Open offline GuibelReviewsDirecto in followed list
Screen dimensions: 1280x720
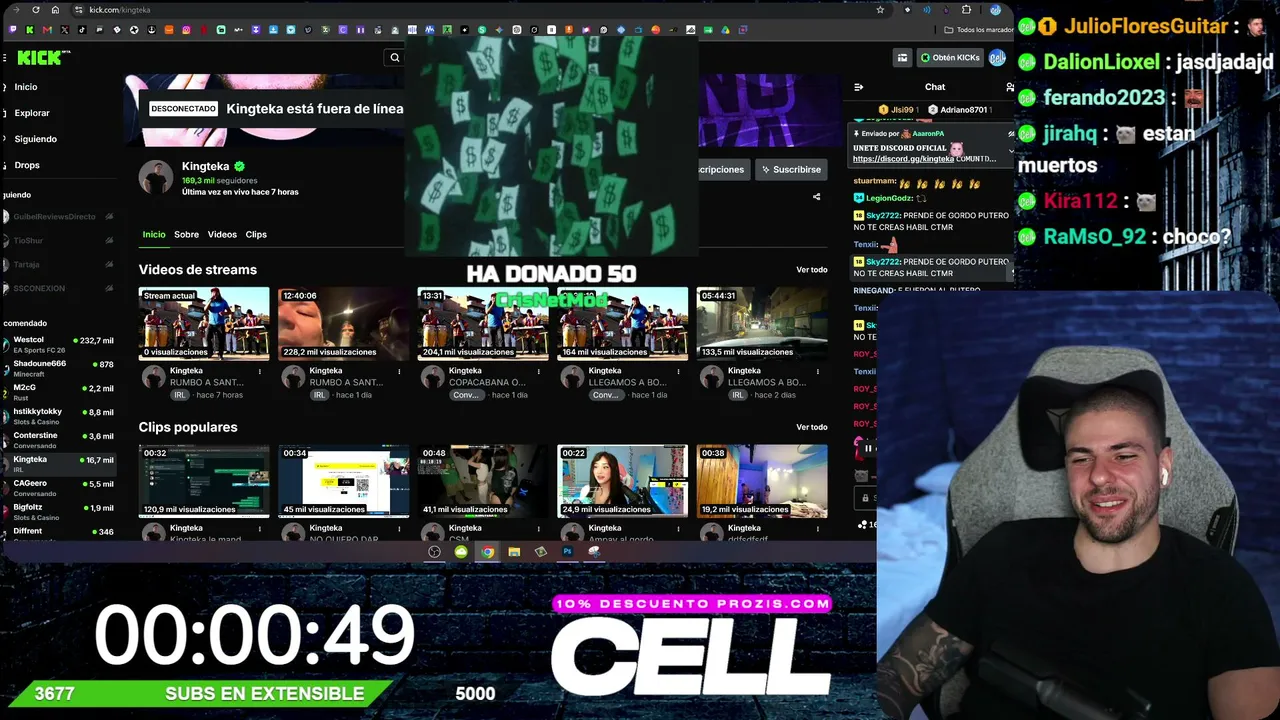click(x=60, y=217)
